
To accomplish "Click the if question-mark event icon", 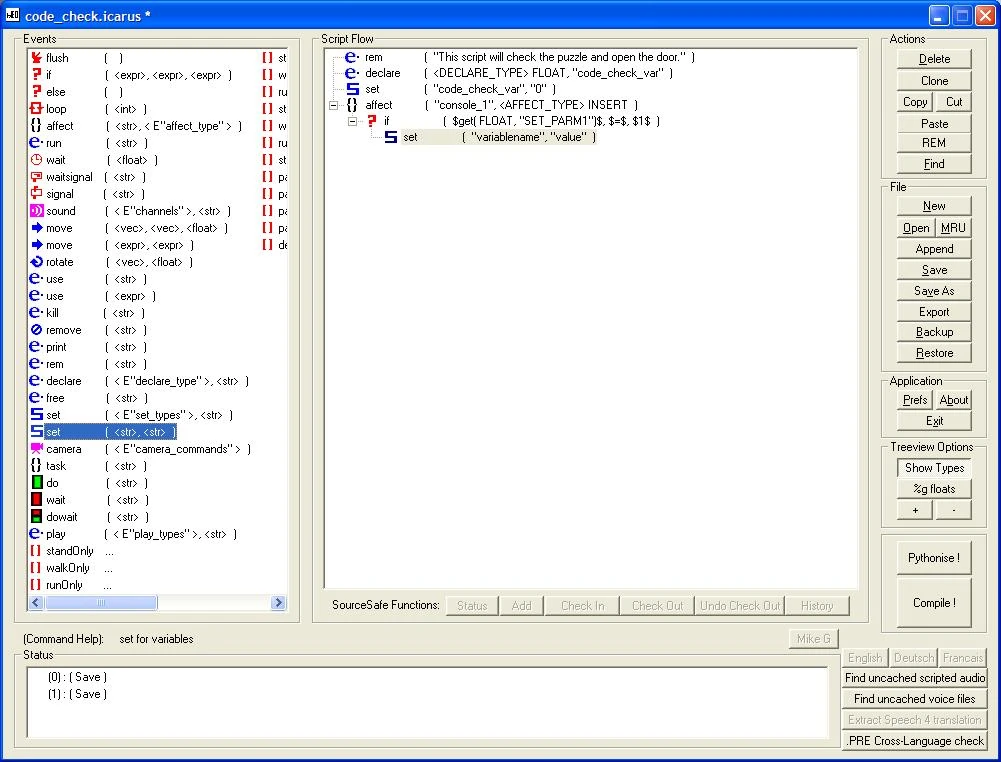I will pos(37,74).
